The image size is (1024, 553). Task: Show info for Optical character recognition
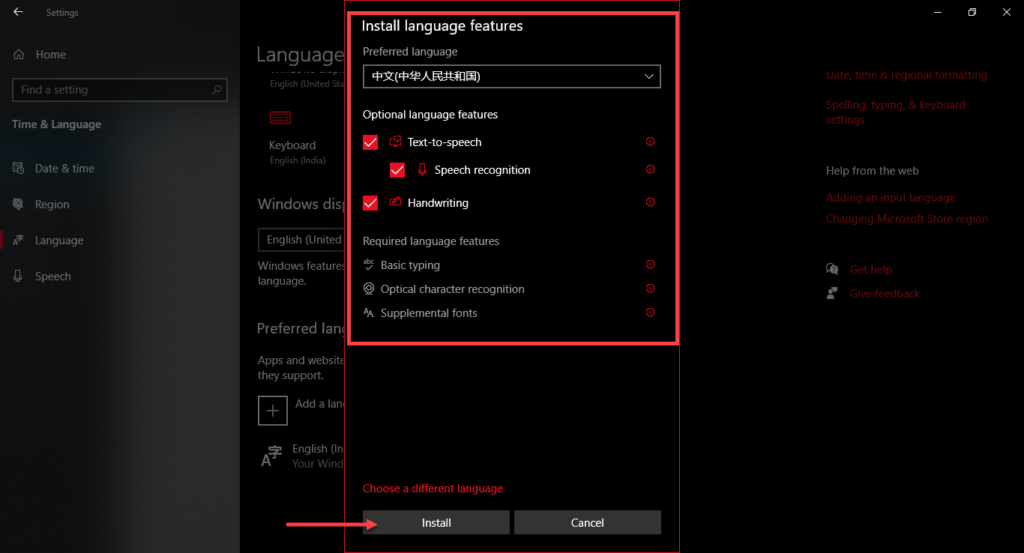[650, 289]
